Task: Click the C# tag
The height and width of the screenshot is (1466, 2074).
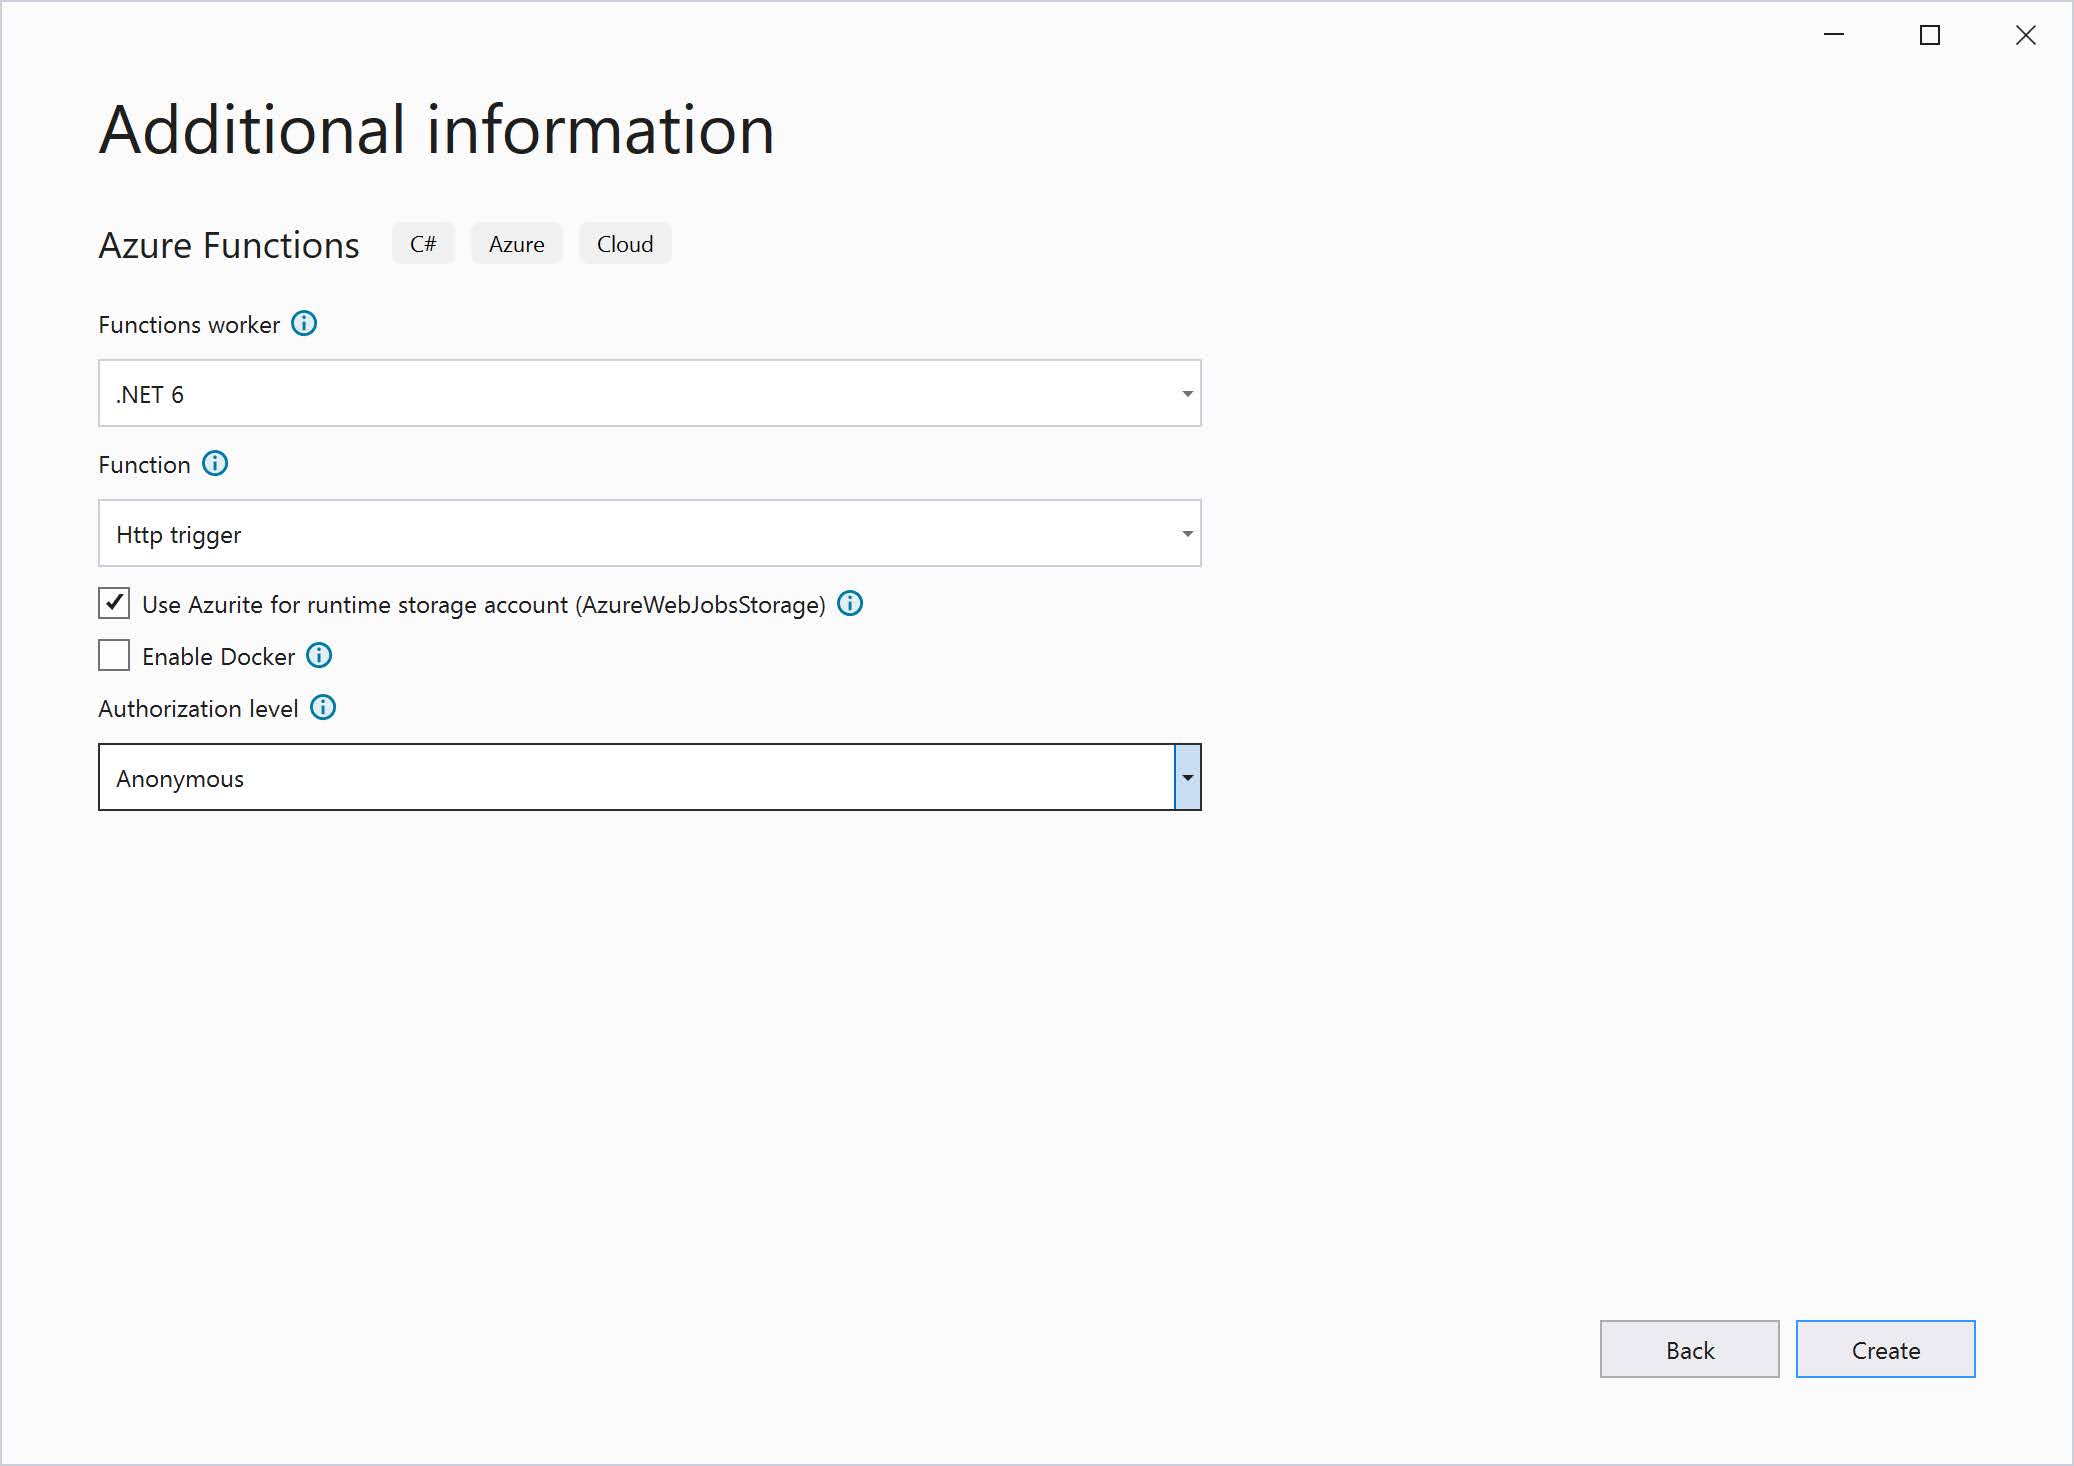Action: point(423,244)
